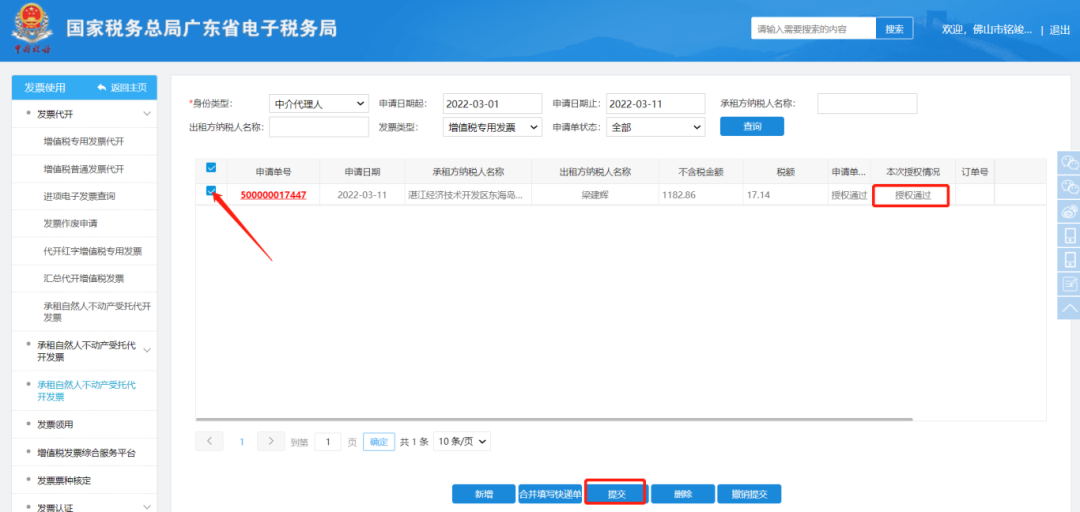Click the 返回主页 return arrow icon
Screen dimensions: 1080x512
[x=102, y=88]
